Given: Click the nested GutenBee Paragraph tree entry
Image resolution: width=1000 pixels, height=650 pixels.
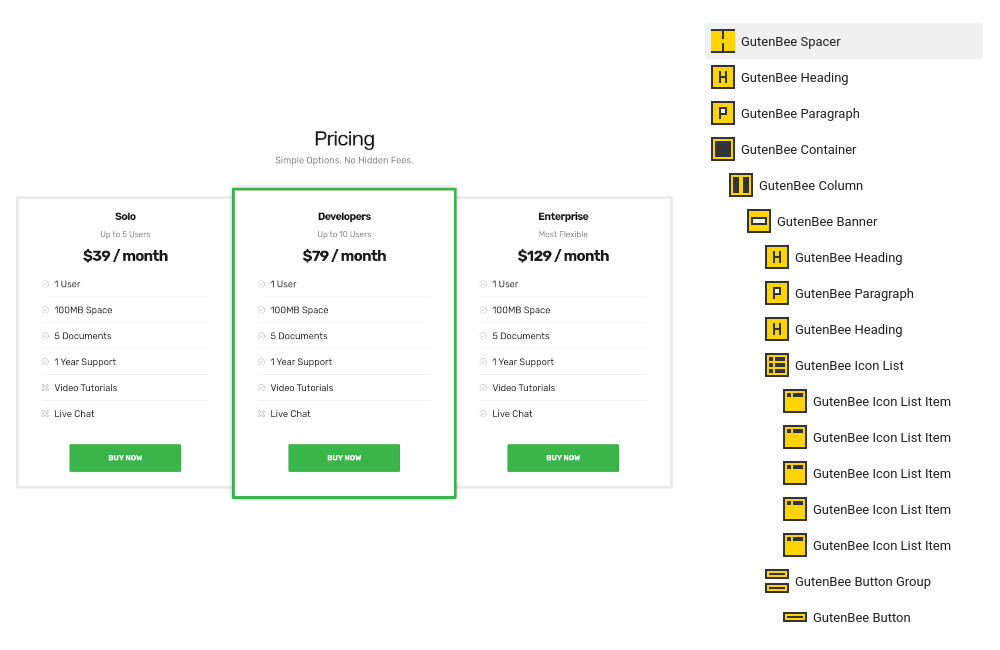Looking at the screenshot, I should [x=839, y=293].
